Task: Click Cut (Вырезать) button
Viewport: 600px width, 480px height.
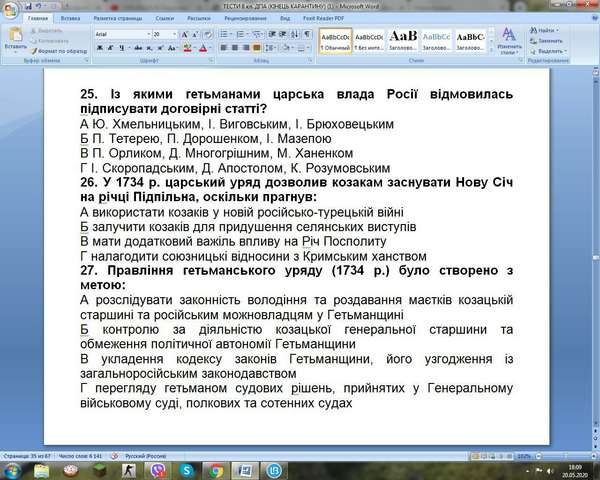Action: pyautogui.click(x=46, y=31)
